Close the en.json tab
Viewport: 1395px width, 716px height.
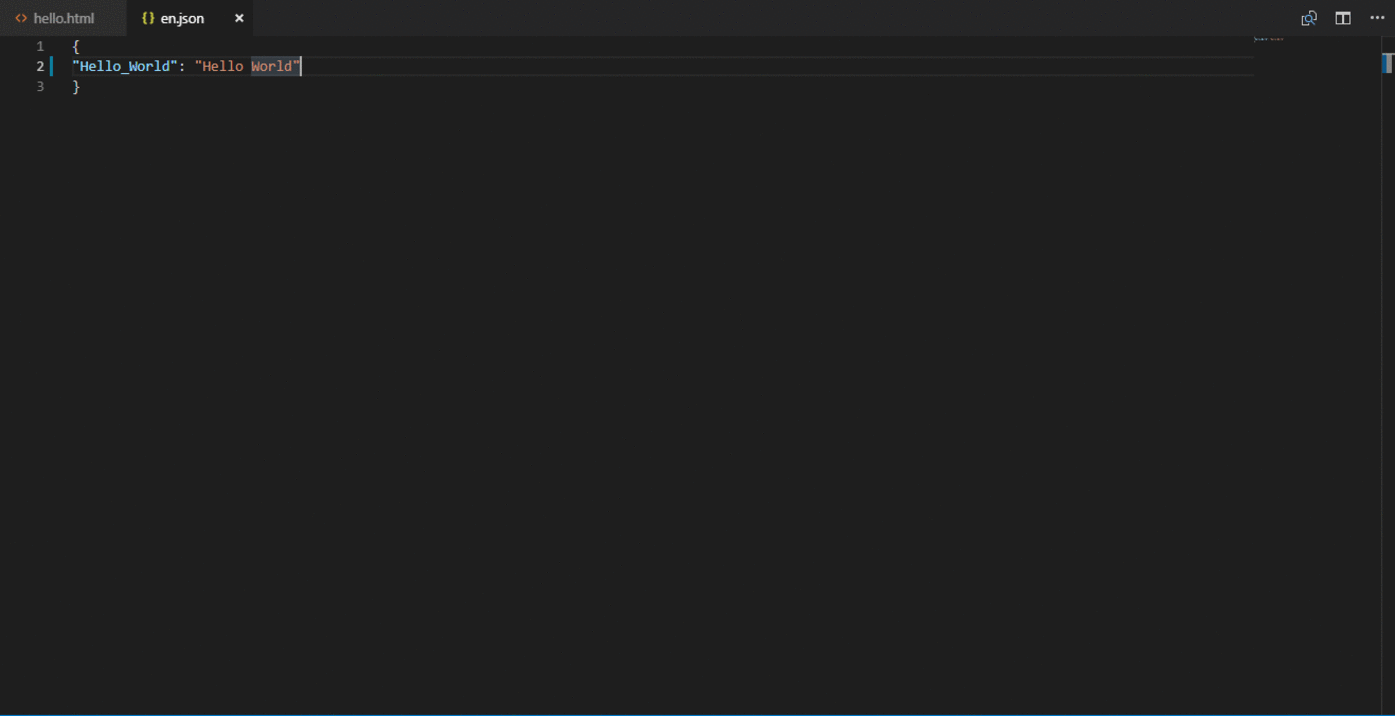coord(239,18)
